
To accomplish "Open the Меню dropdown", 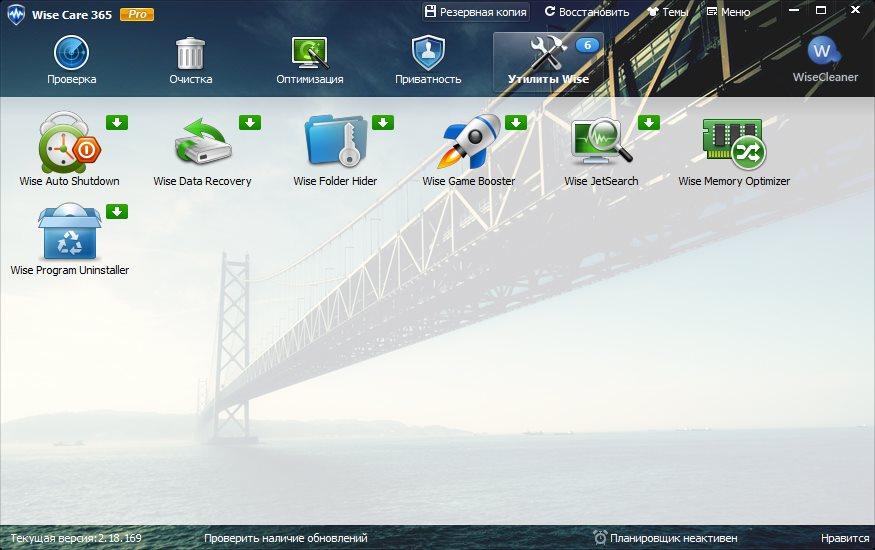I will click(728, 12).
